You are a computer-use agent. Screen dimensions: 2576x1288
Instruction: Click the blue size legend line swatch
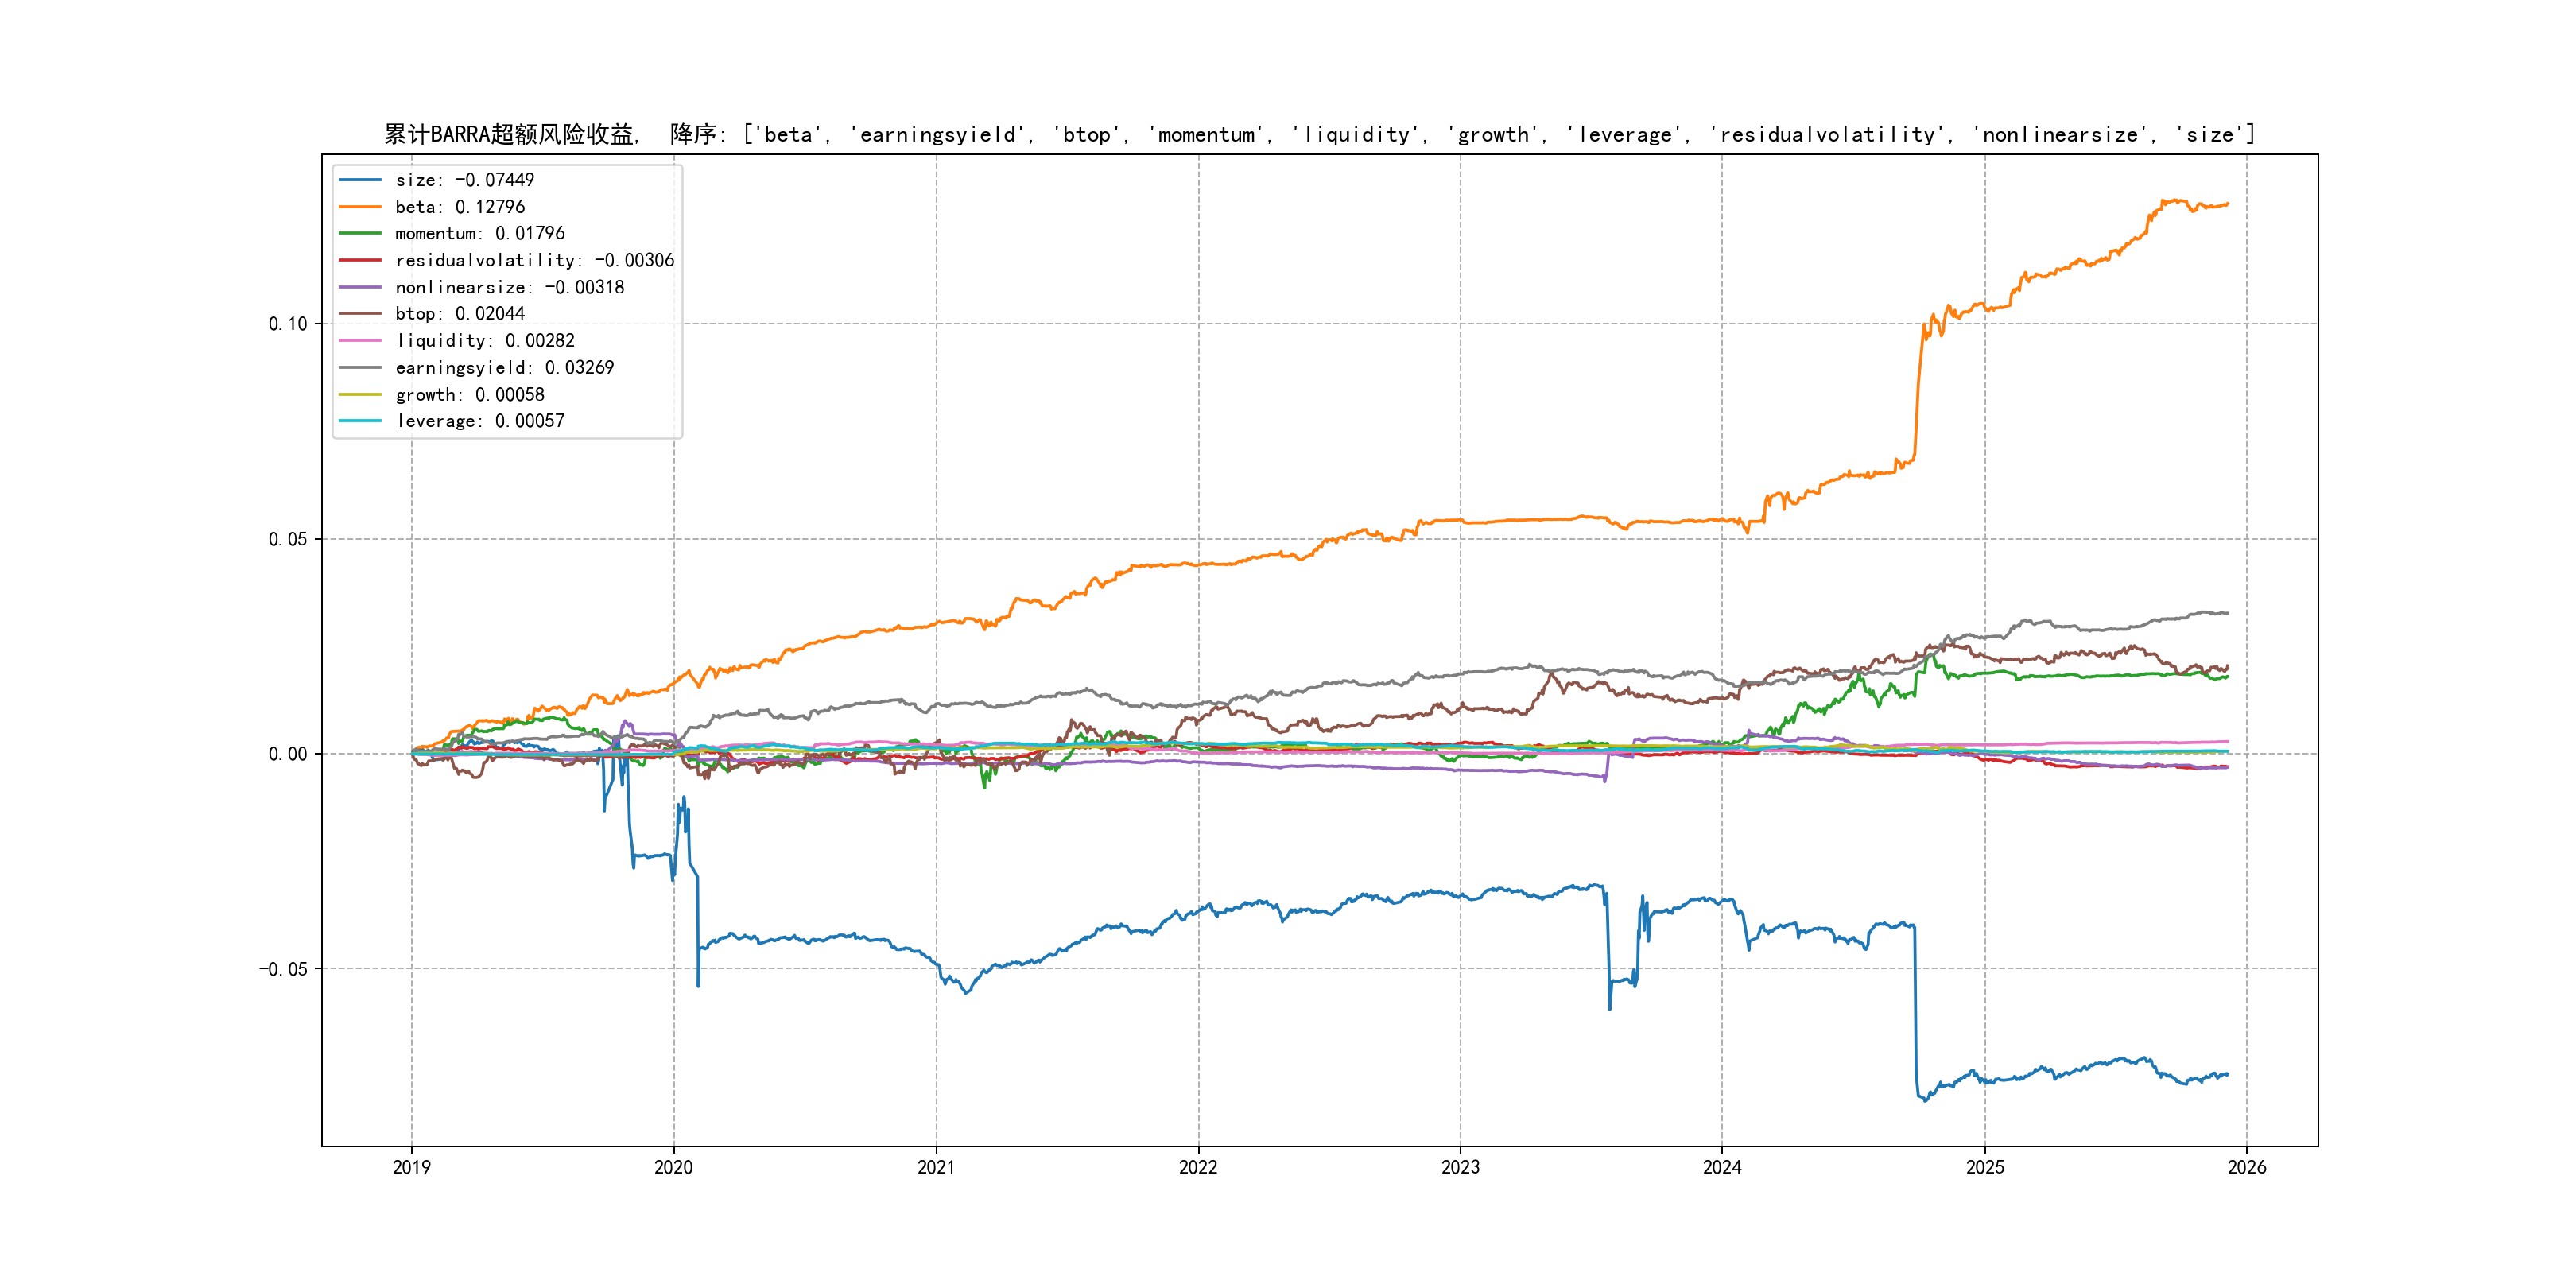click(x=360, y=180)
